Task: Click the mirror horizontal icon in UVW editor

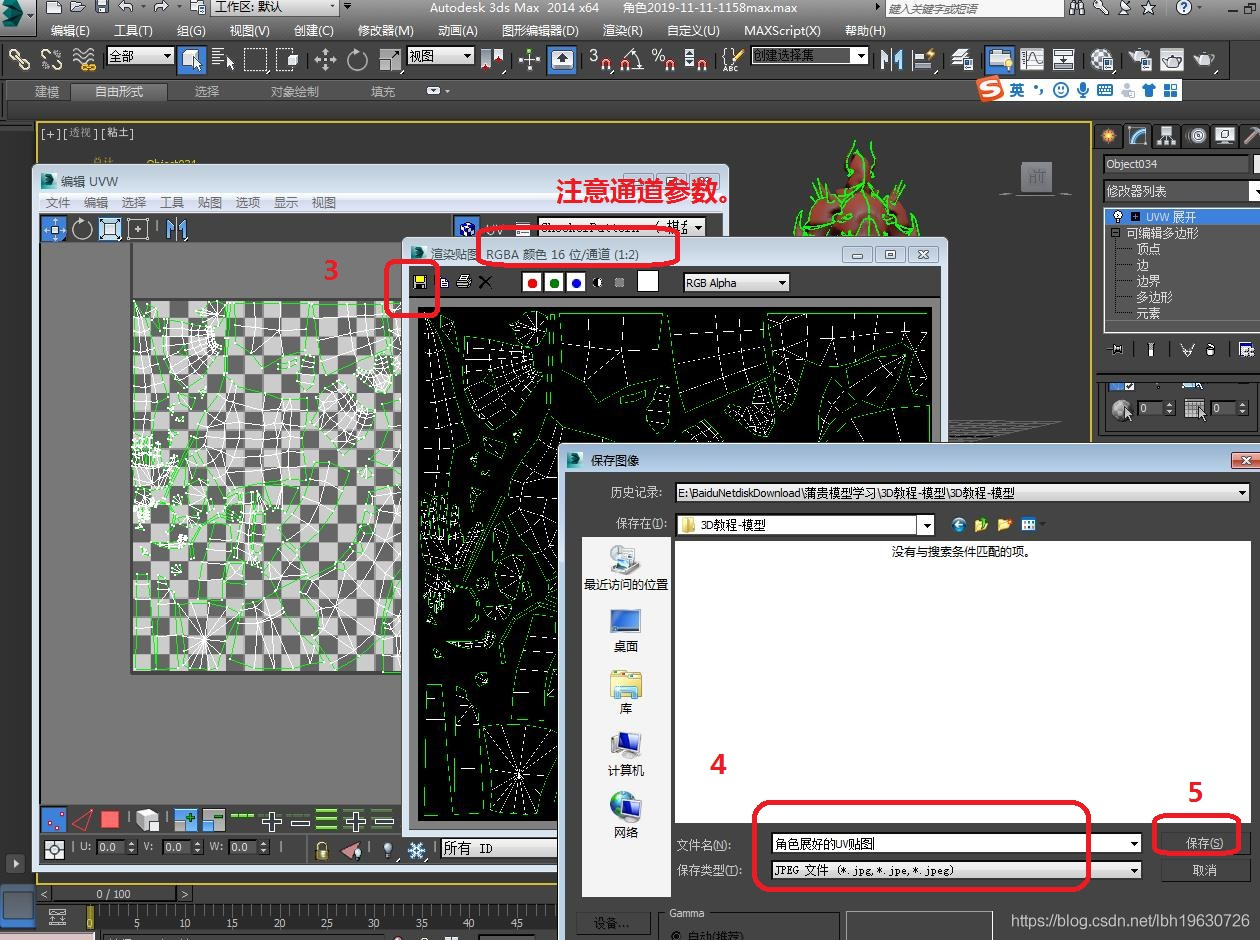Action: tap(177, 229)
